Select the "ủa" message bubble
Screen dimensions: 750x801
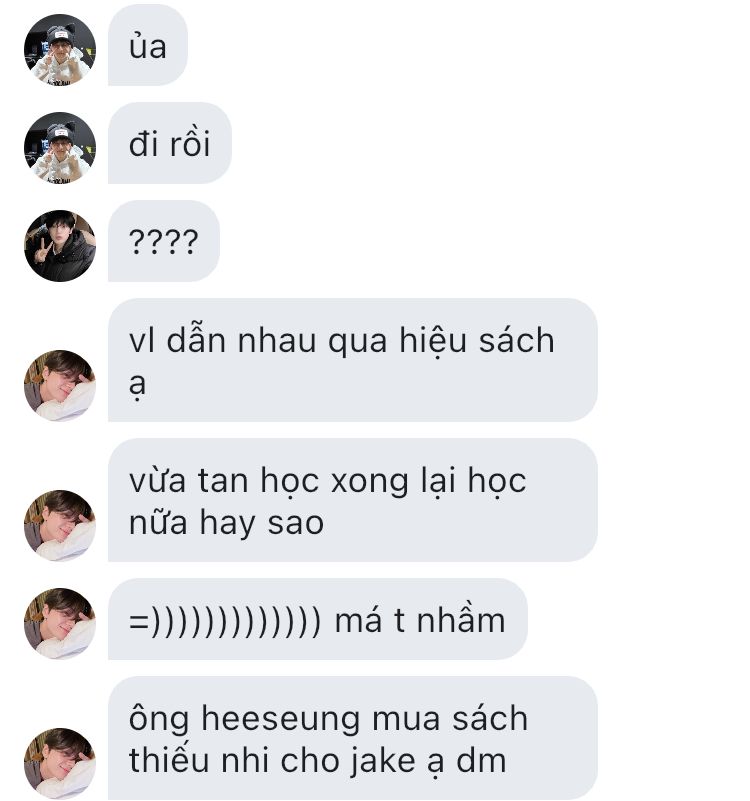pyautogui.click(x=148, y=45)
